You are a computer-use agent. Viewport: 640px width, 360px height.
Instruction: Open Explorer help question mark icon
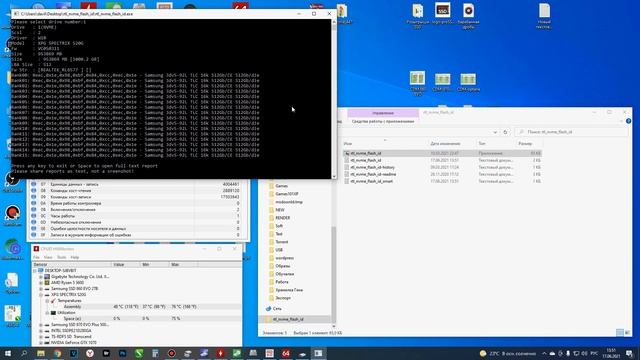coord(629,121)
